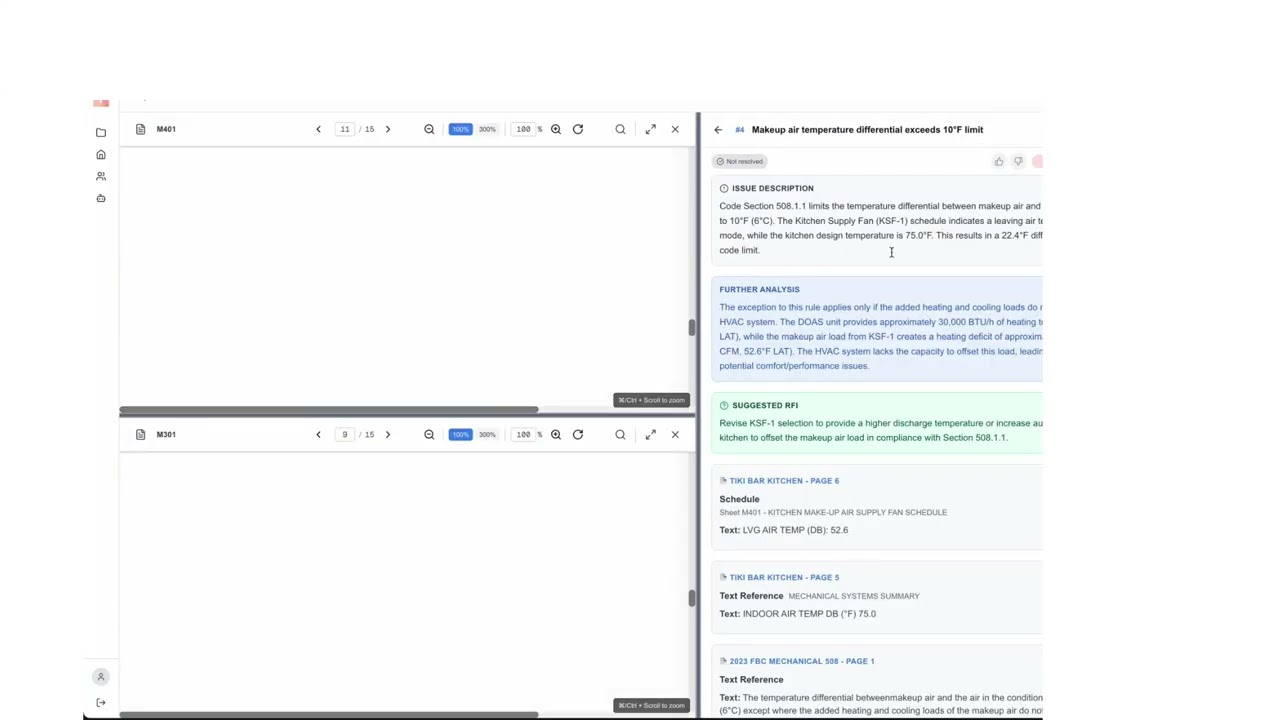The width and height of the screenshot is (1280, 720).
Task: Click the M301 document sheet icon
Action: click(140, 434)
